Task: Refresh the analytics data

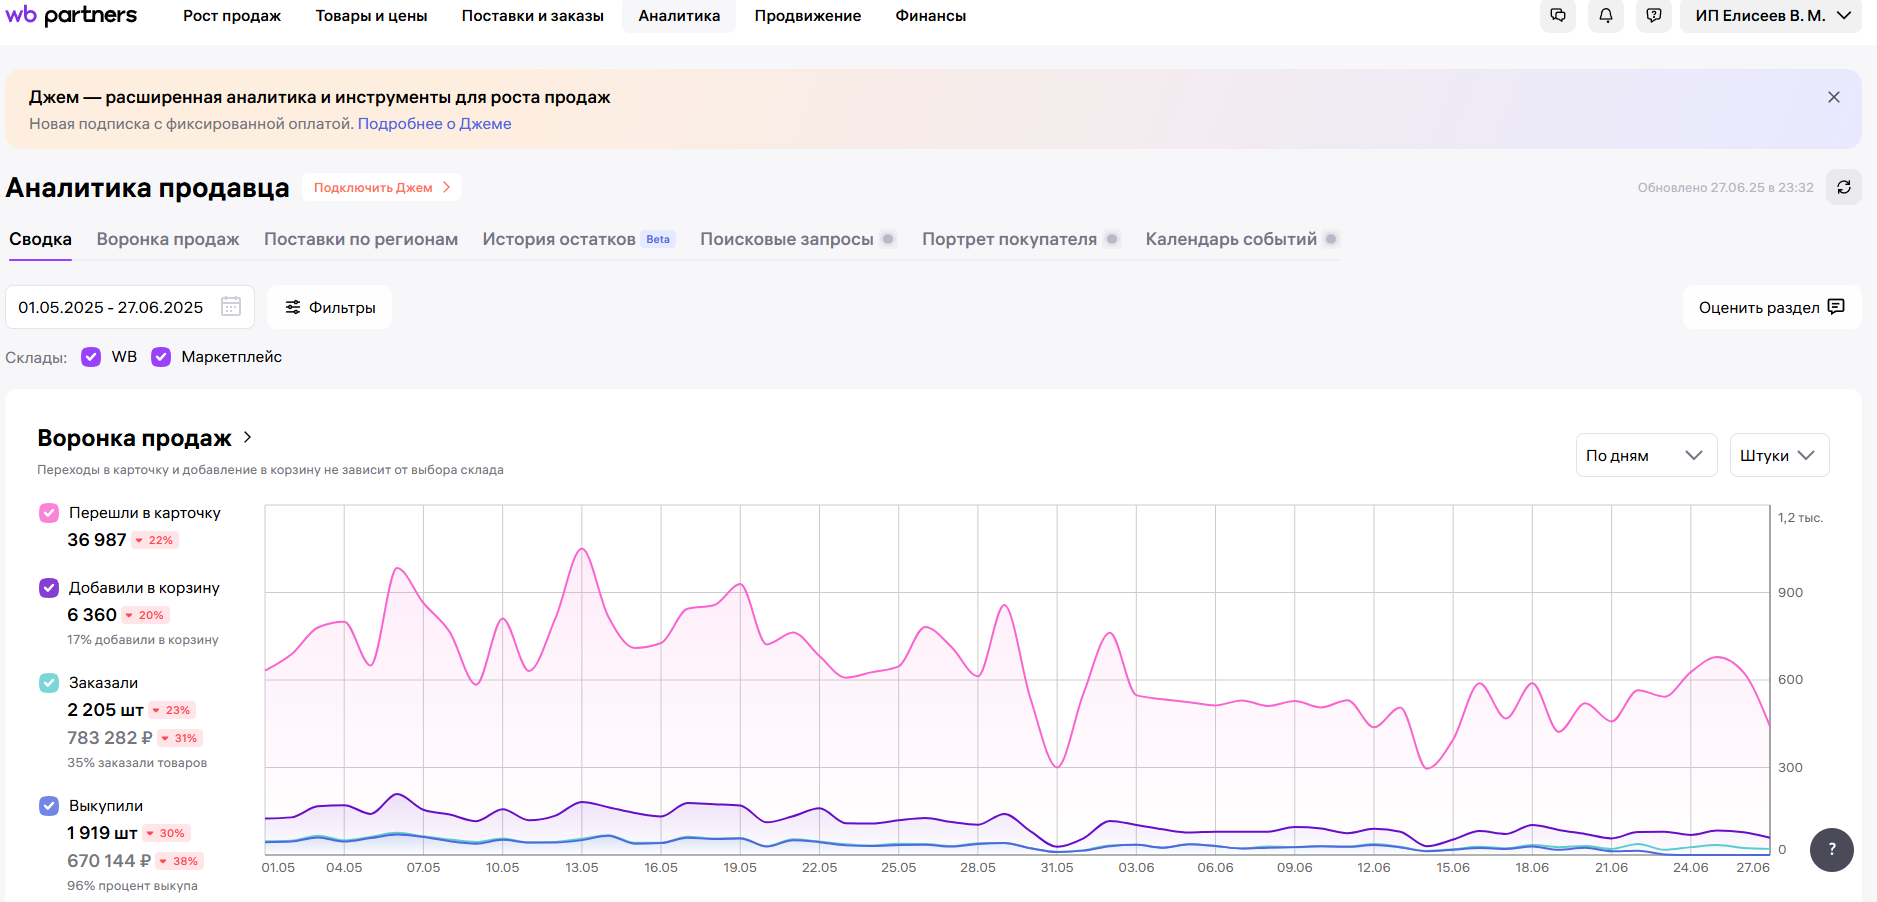Action: [x=1844, y=187]
